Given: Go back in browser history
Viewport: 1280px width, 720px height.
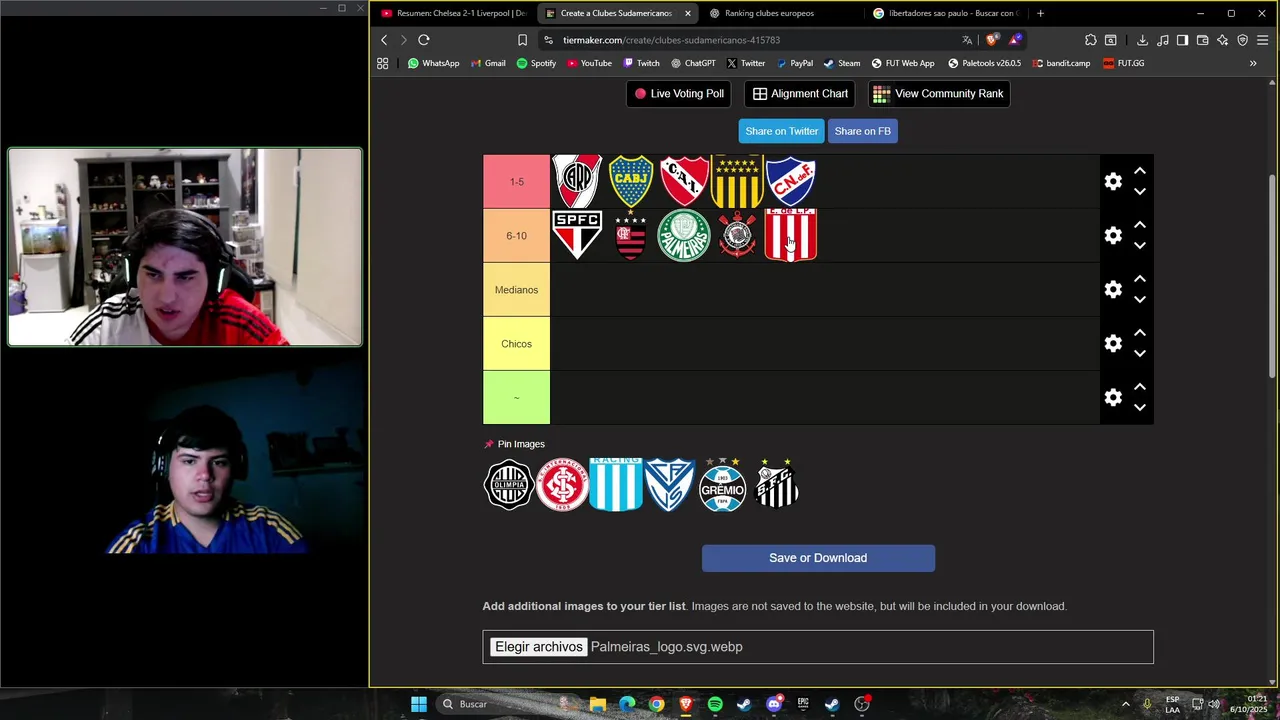Looking at the screenshot, I should pos(384,40).
